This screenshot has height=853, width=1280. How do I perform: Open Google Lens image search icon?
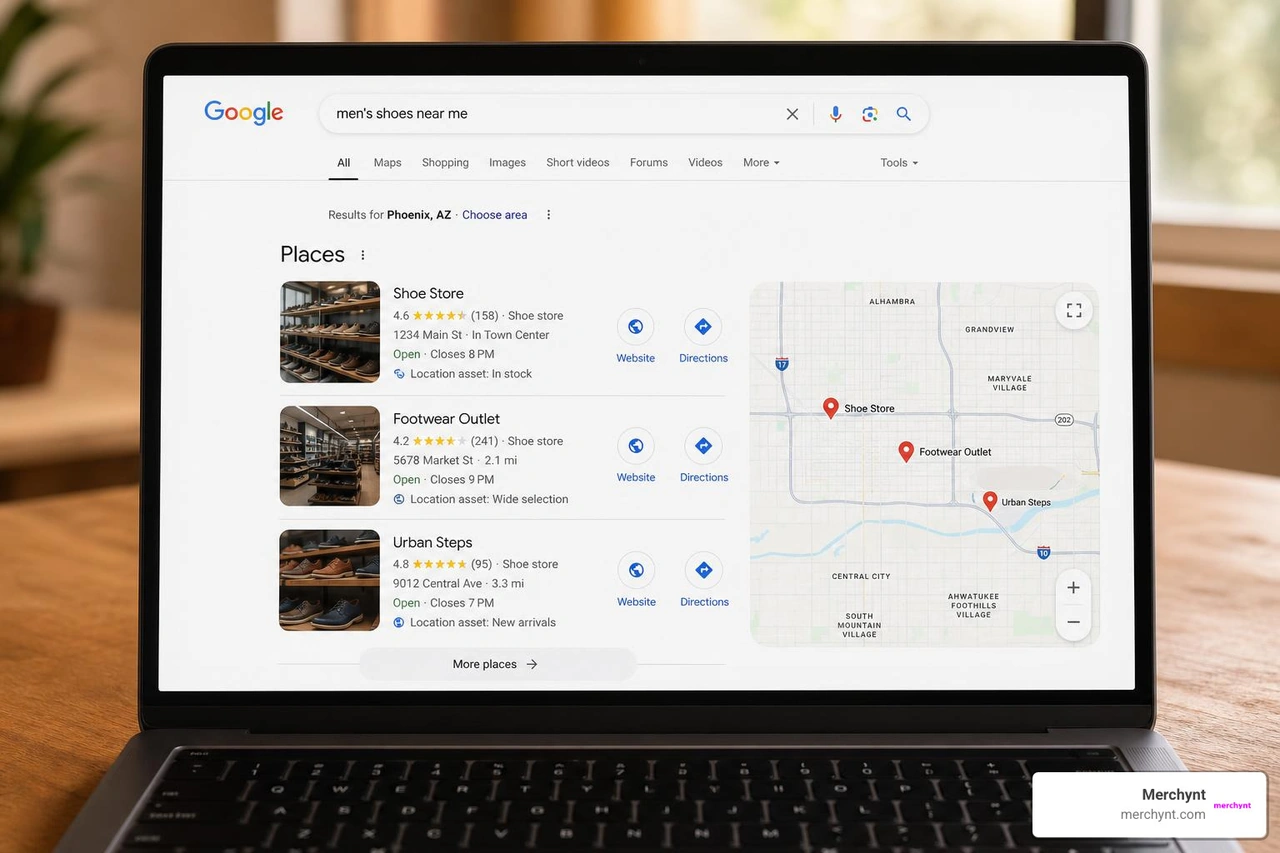[x=870, y=114]
